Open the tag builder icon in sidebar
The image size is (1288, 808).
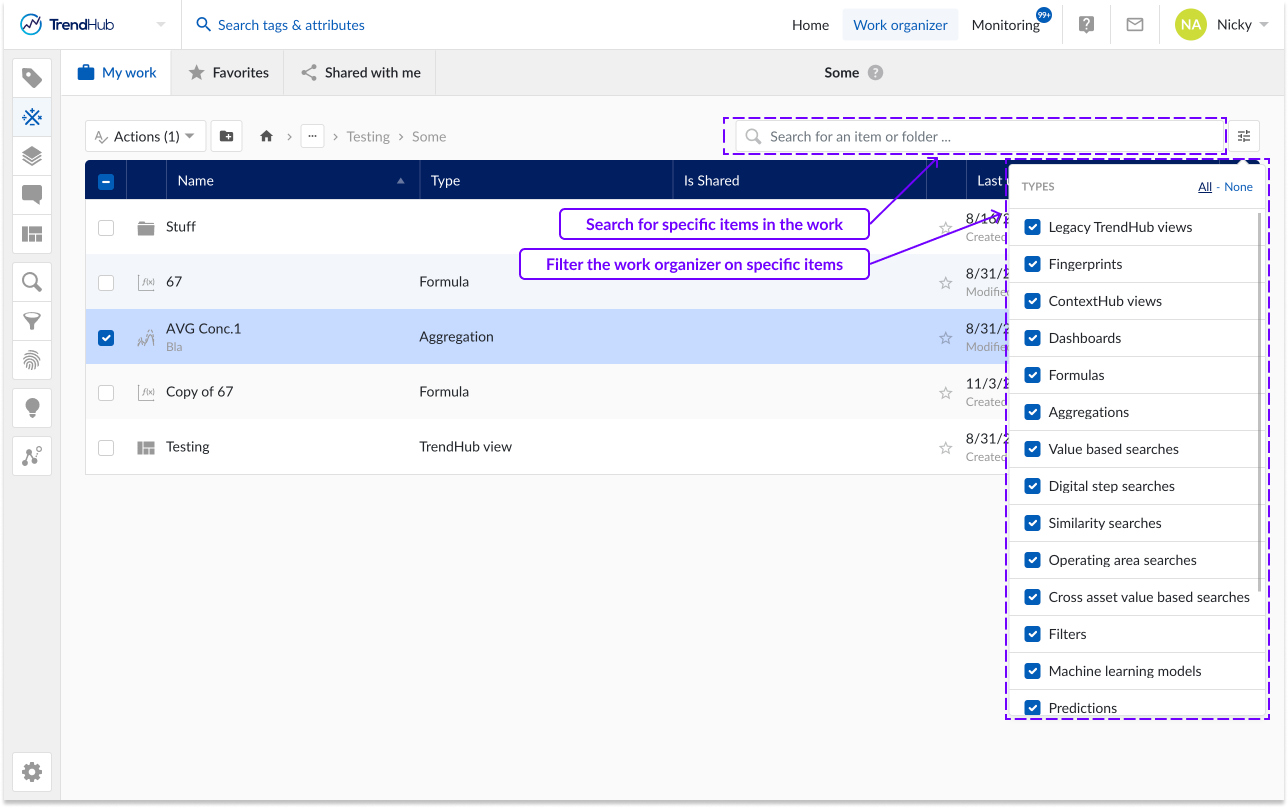[32, 78]
